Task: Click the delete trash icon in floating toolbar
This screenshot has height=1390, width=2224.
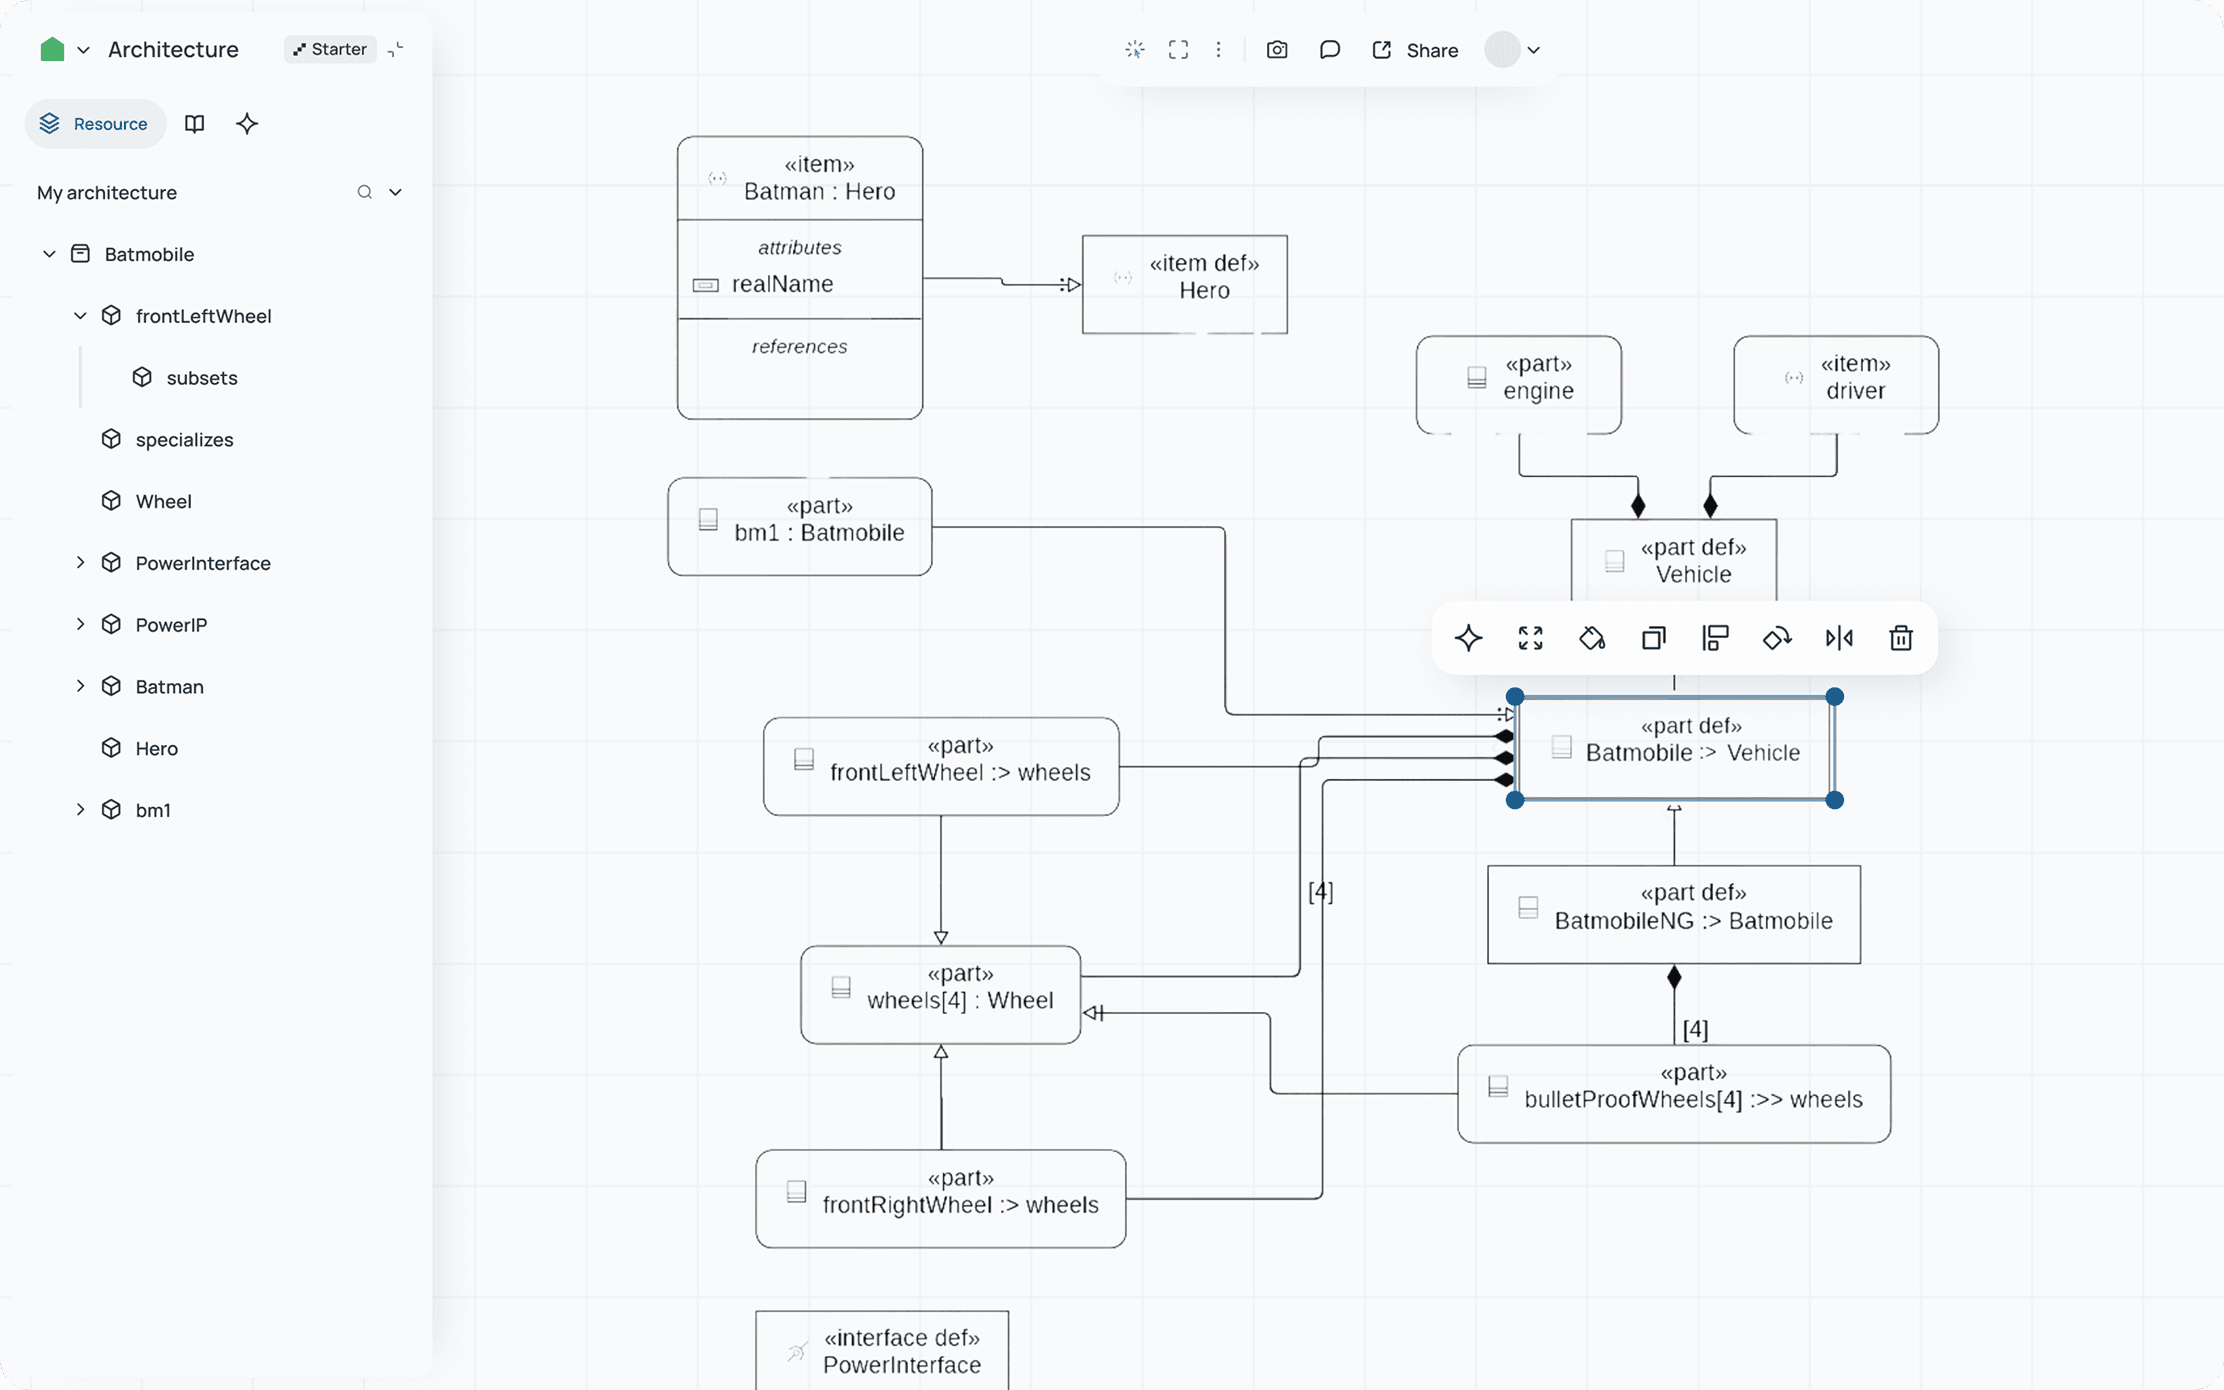Action: (1900, 638)
